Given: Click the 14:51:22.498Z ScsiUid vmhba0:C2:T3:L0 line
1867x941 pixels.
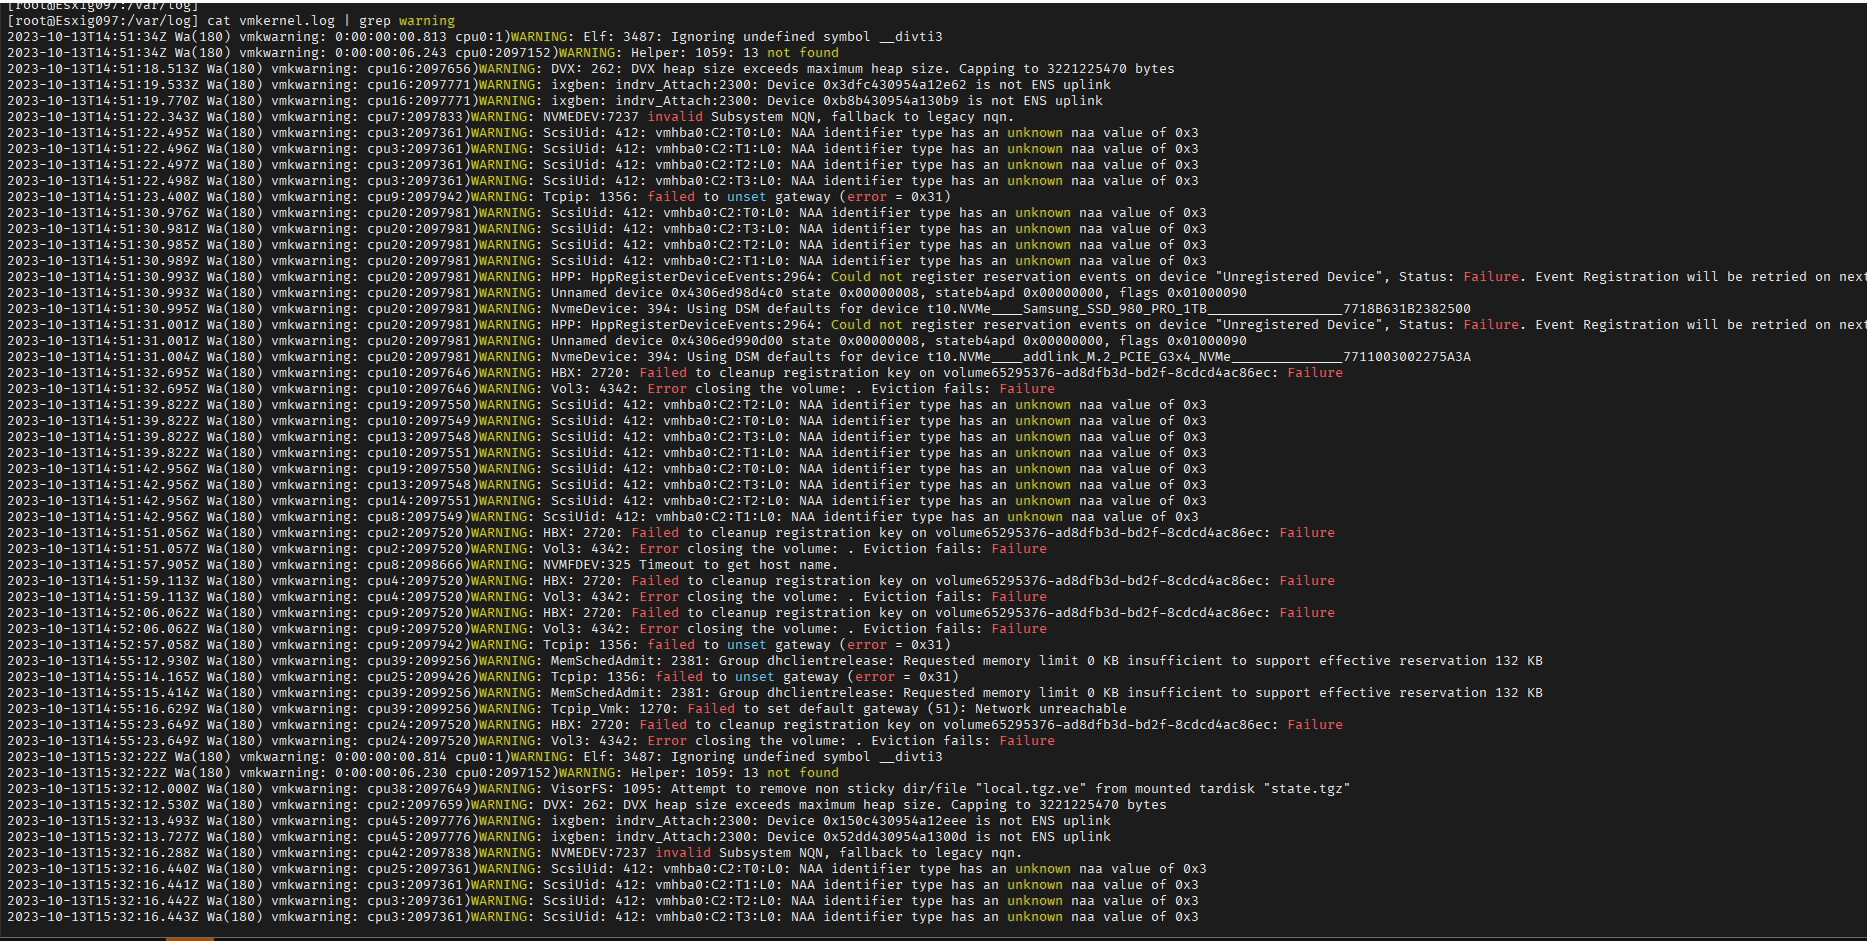Looking at the screenshot, I should [603, 181].
